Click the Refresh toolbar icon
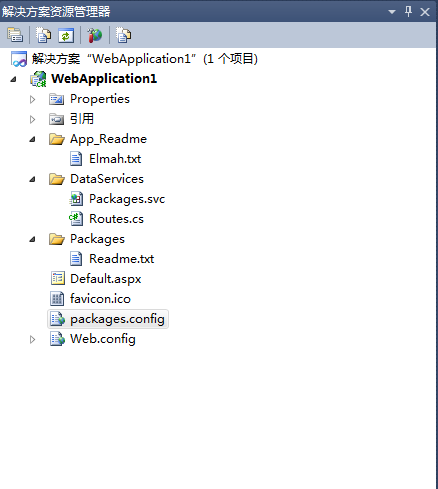Viewport: 438px width, 489px height. pos(66,35)
